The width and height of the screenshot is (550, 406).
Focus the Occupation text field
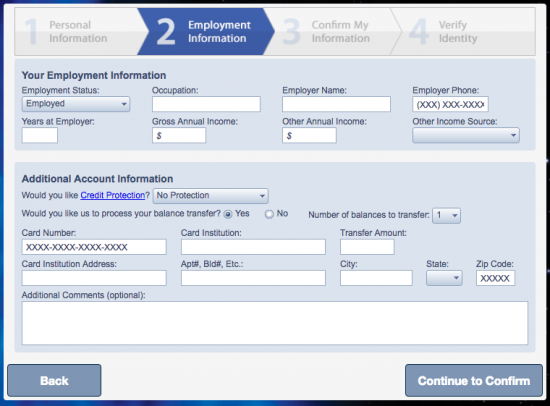point(206,104)
